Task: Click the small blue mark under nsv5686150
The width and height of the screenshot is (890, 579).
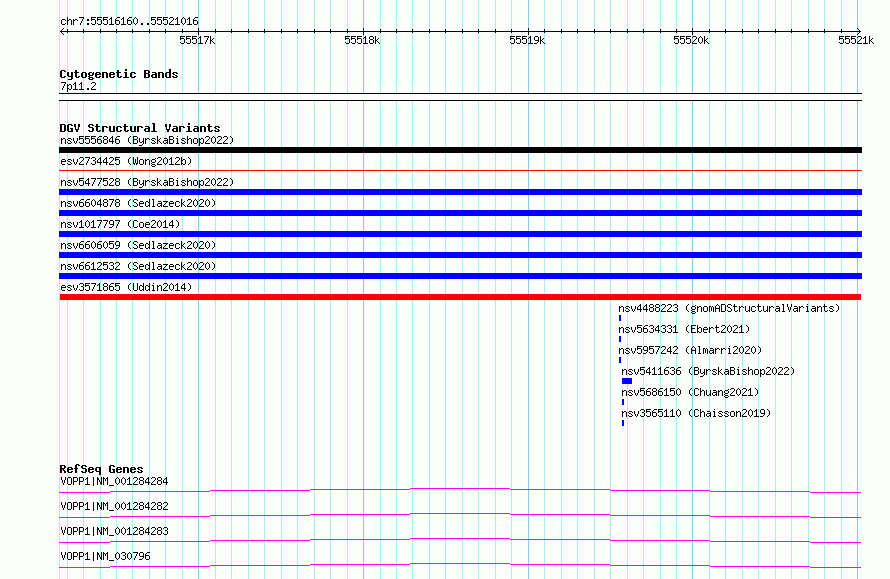Action: click(623, 402)
